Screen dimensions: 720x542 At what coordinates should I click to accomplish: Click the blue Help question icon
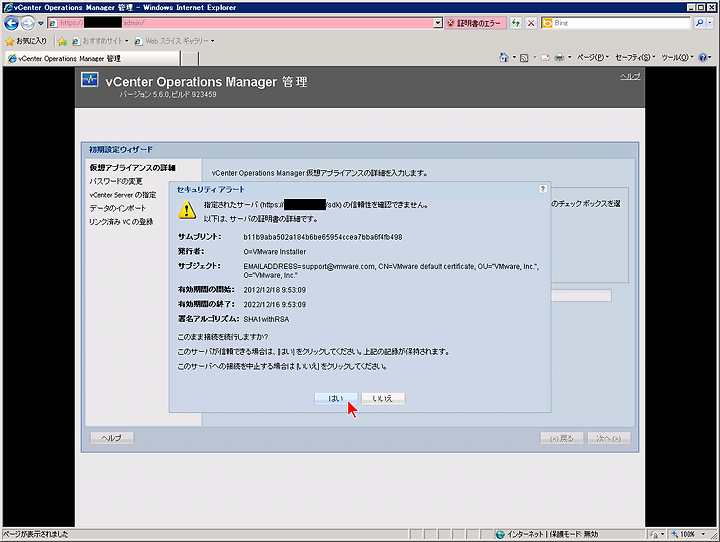click(703, 57)
